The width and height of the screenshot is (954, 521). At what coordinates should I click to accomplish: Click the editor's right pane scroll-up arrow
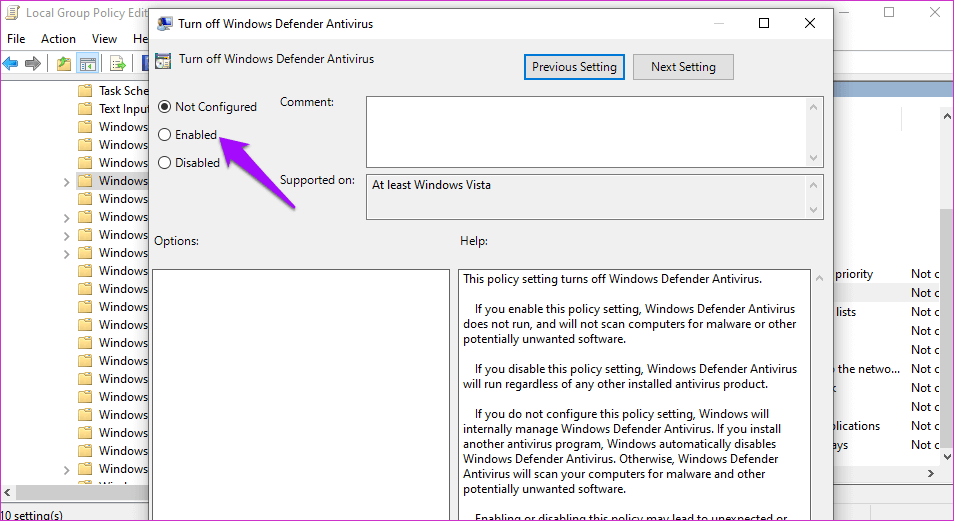click(947, 116)
